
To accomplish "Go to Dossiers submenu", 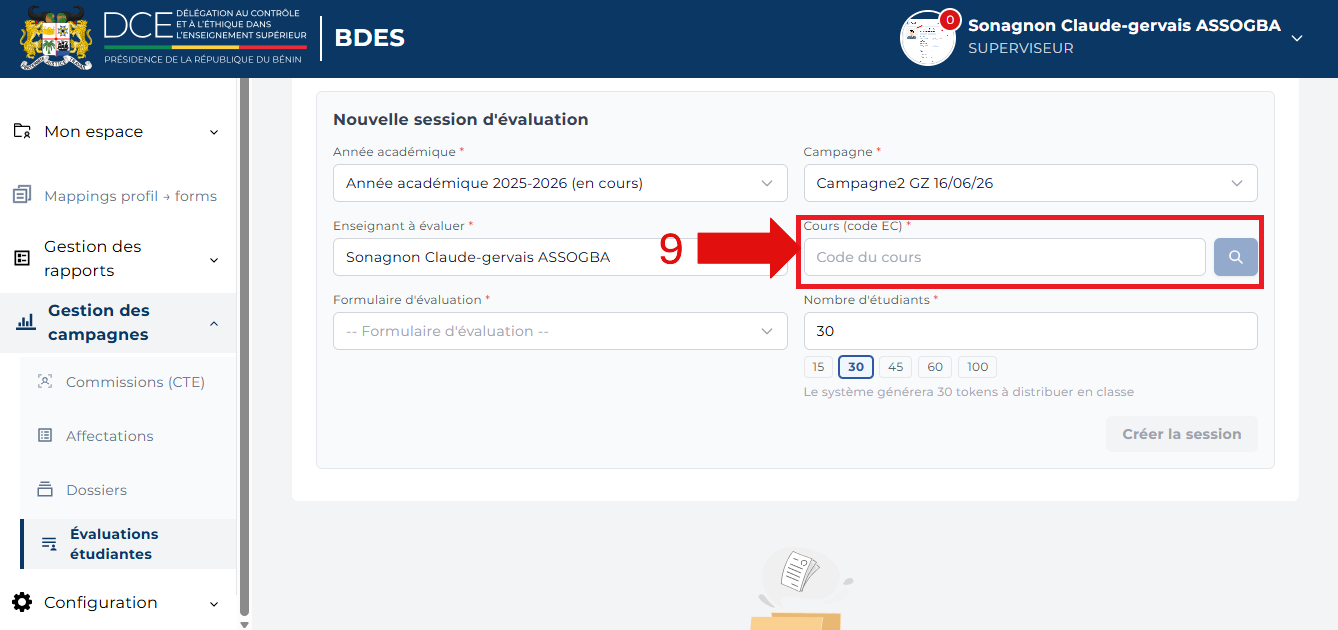I will coord(128,490).
